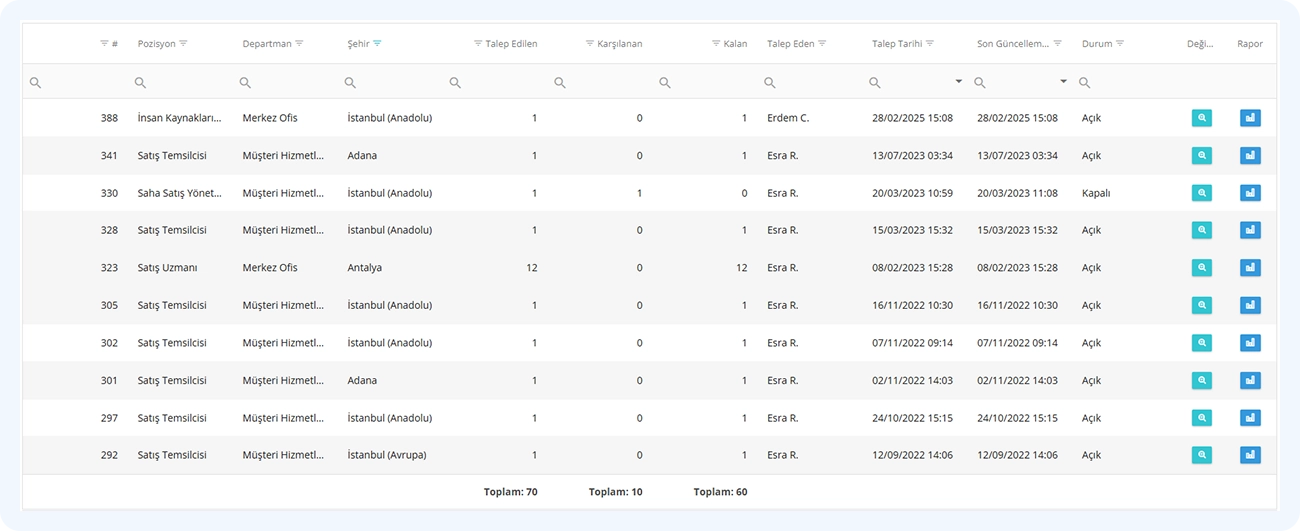Click filter icon next to Durum header

[1120, 44]
